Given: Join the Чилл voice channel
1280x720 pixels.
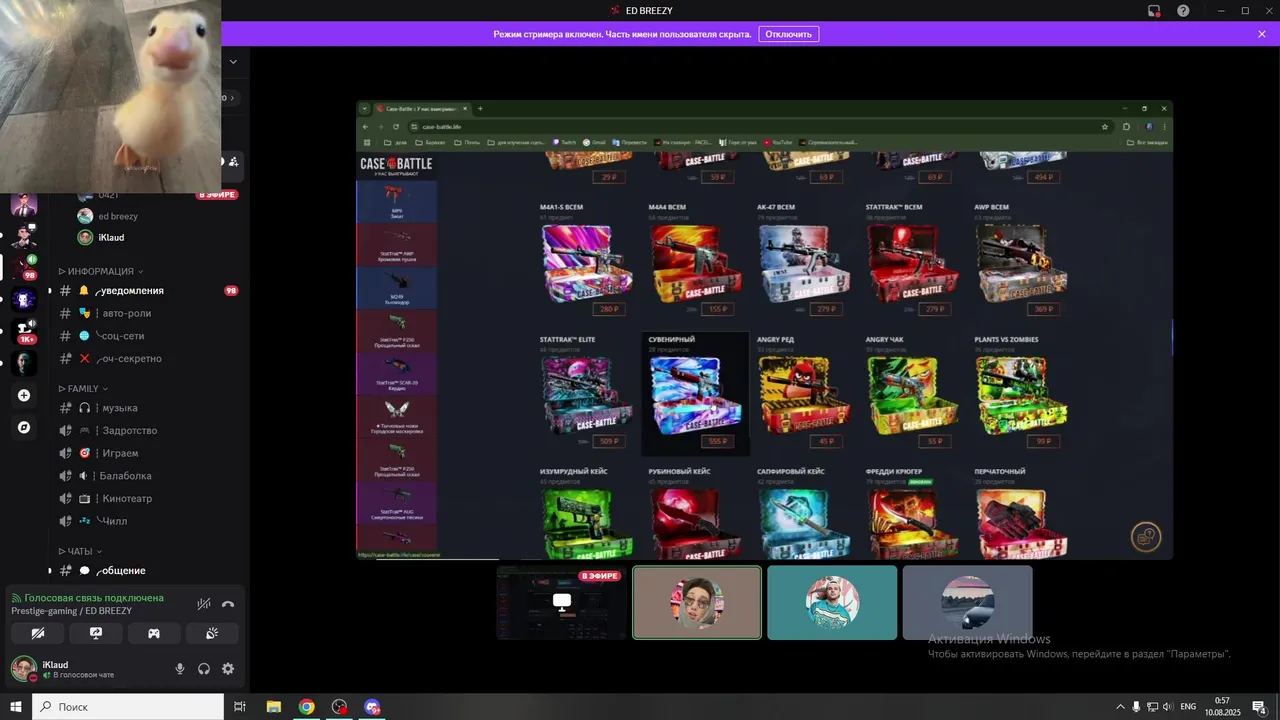Looking at the screenshot, I should tap(149, 521).
